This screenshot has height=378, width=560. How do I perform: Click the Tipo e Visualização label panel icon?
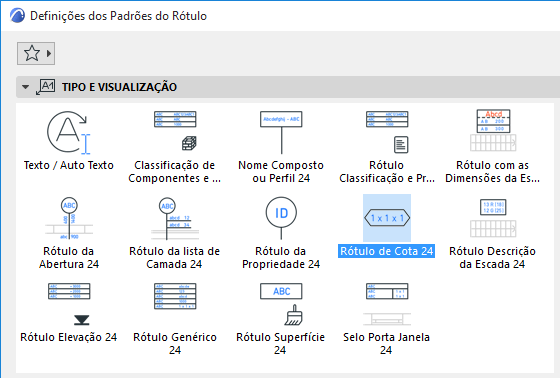45,87
